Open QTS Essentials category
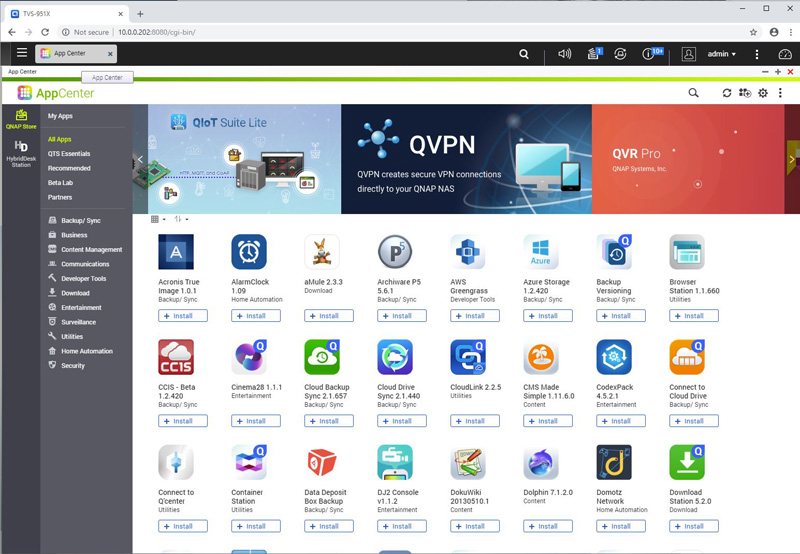 point(69,154)
